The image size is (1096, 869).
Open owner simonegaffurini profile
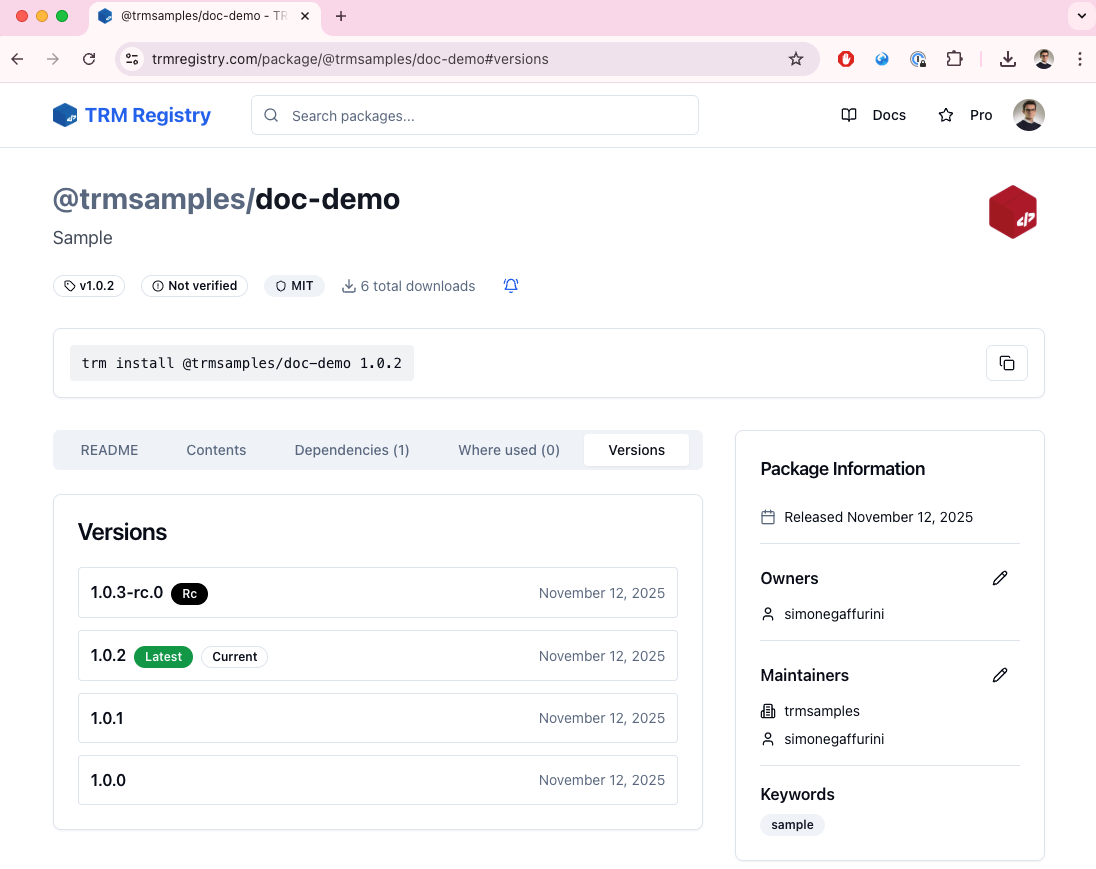click(834, 615)
